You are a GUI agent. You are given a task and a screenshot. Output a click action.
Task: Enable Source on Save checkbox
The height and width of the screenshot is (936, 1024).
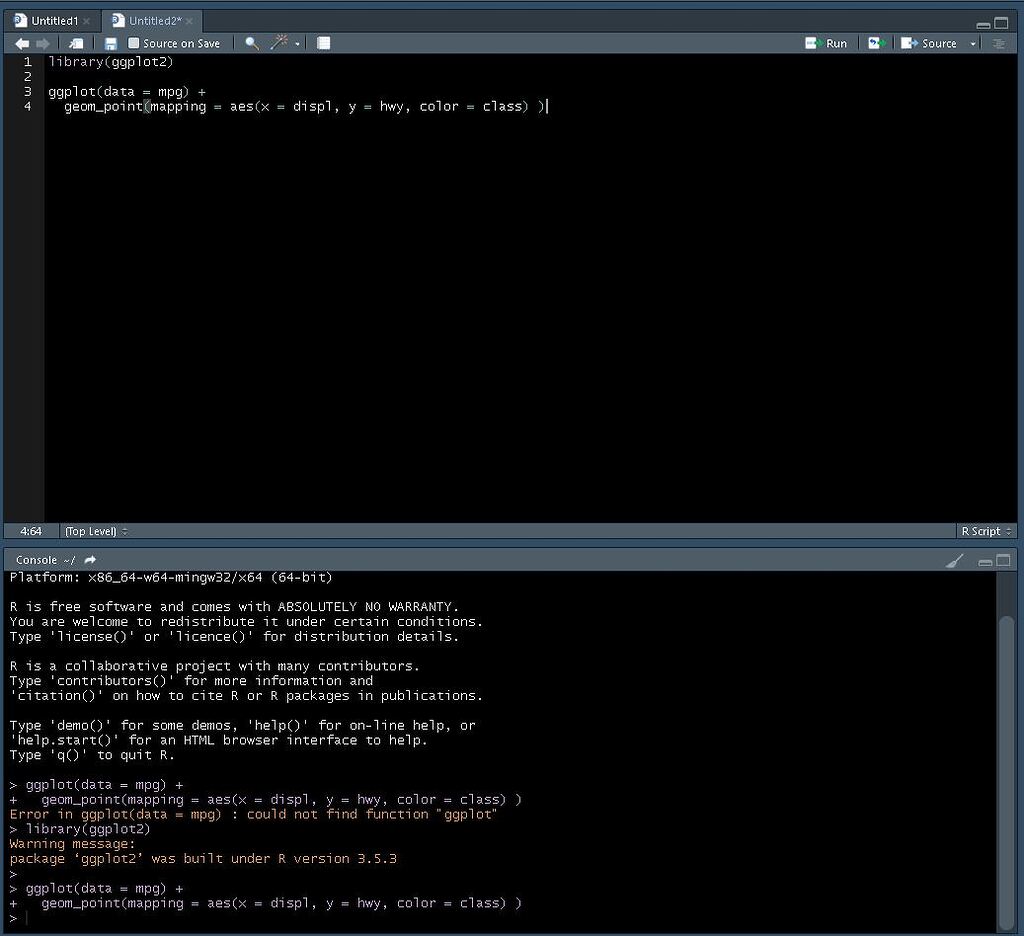(x=133, y=43)
